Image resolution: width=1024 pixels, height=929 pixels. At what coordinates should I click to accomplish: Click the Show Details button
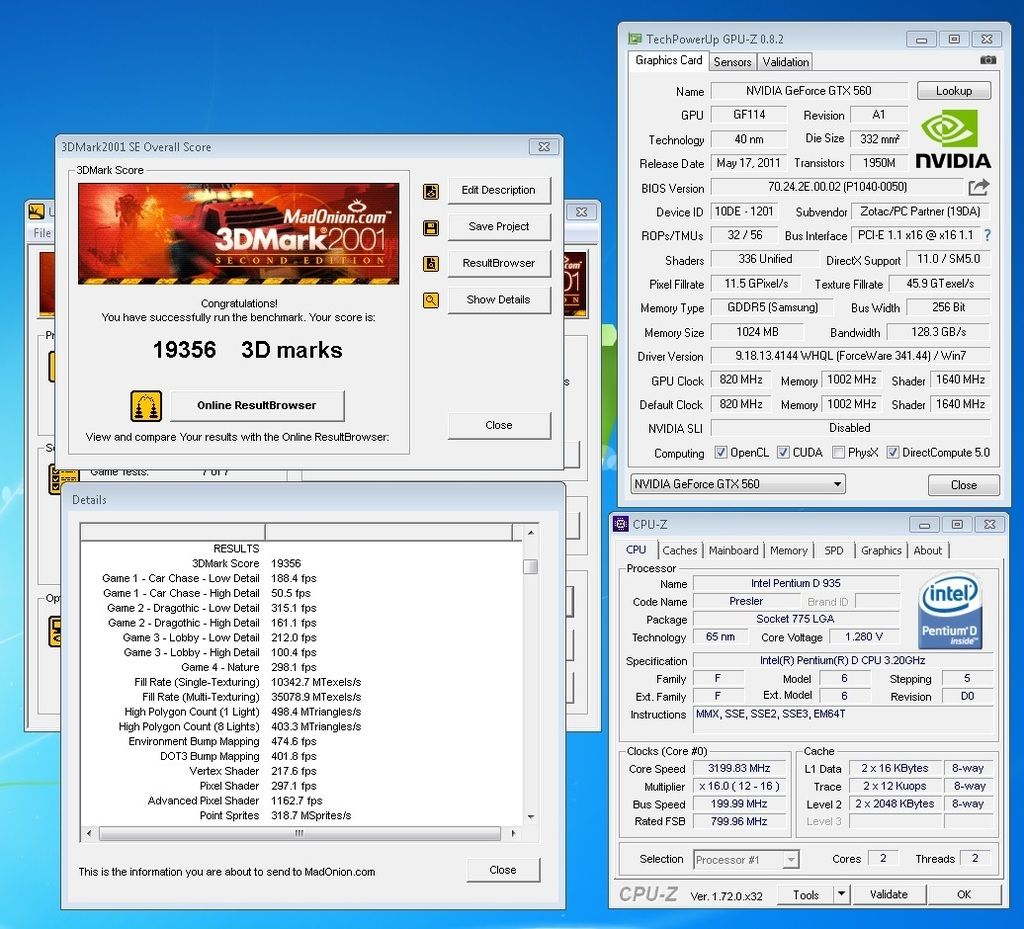pyautogui.click(x=499, y=300)
